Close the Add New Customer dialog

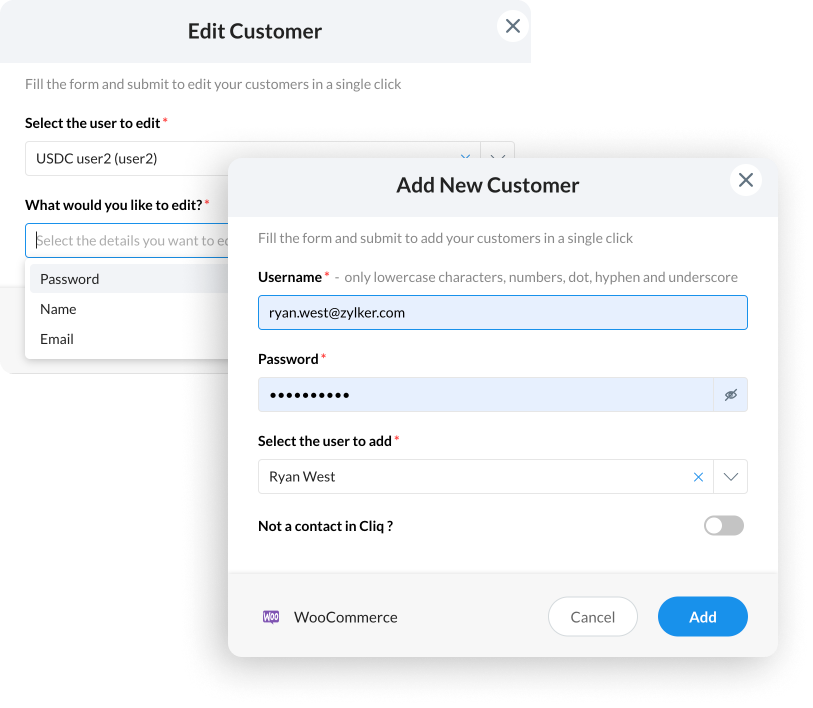coord(745,180)
